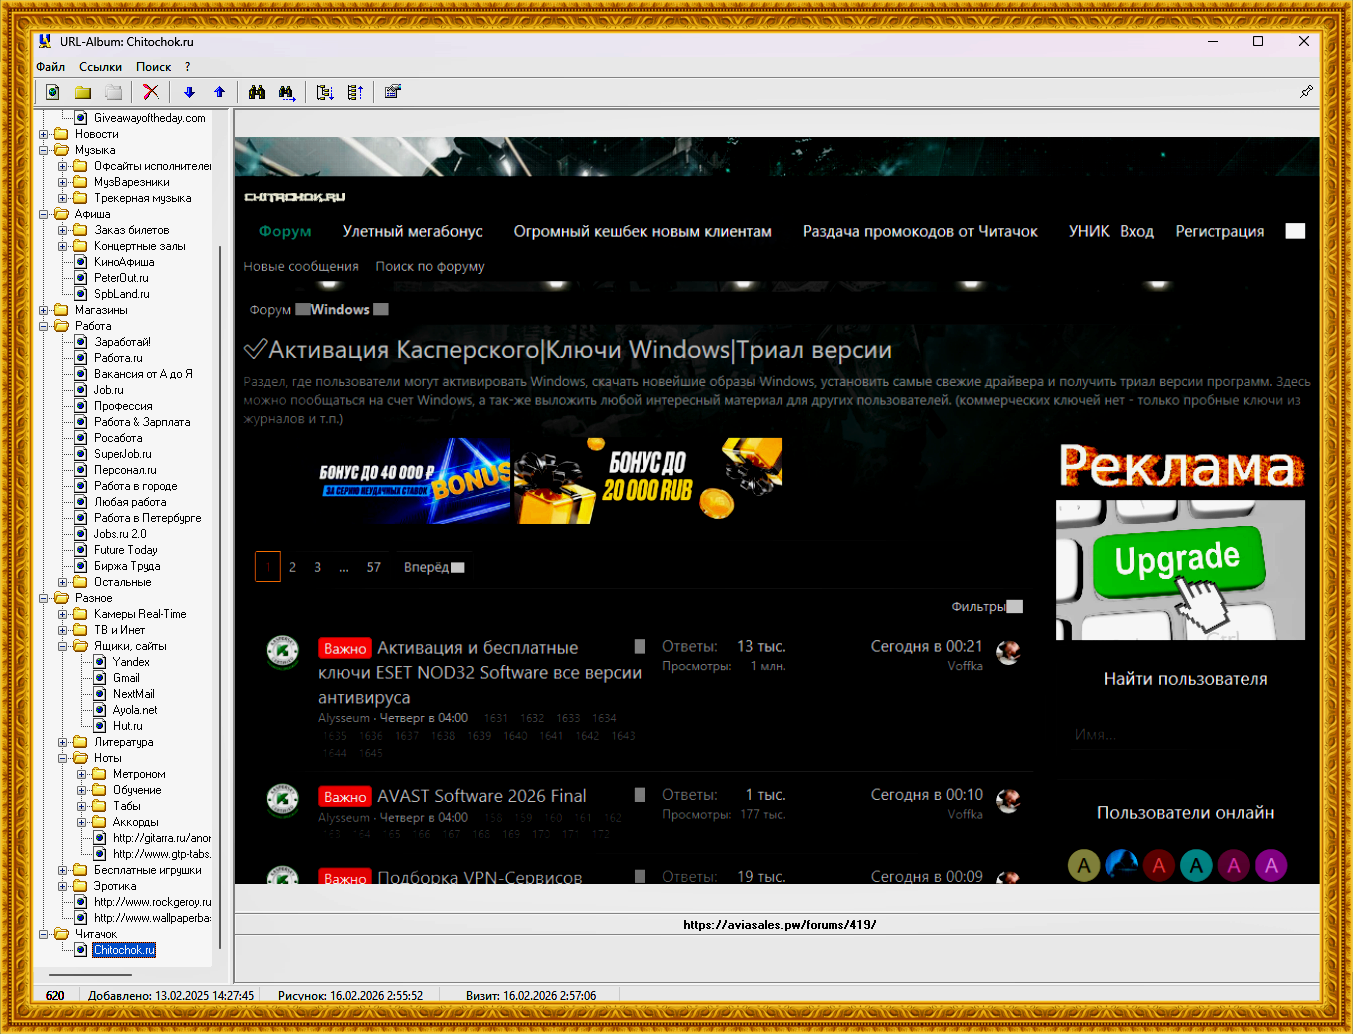
Task: Click the binoculars find icon
Action: click(x=257, y=92)
